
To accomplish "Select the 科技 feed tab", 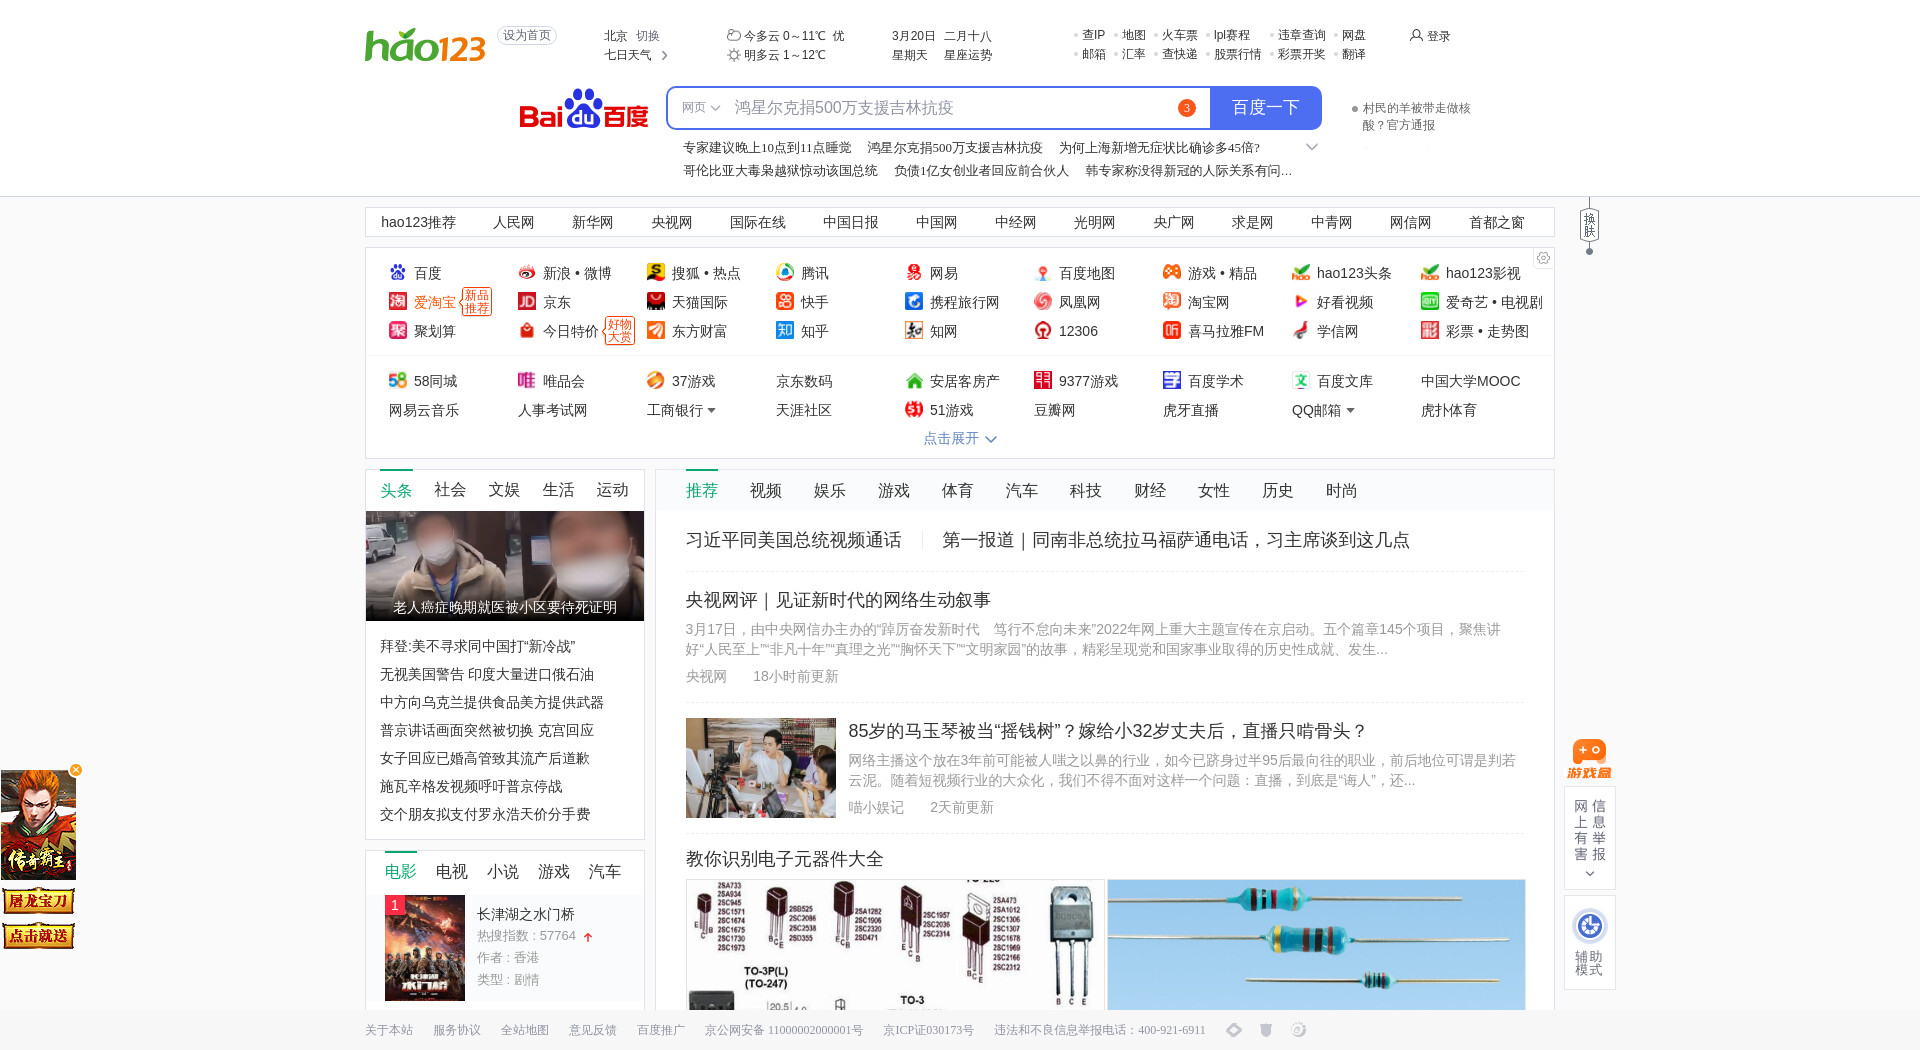I will click(x=1086, y=491).
